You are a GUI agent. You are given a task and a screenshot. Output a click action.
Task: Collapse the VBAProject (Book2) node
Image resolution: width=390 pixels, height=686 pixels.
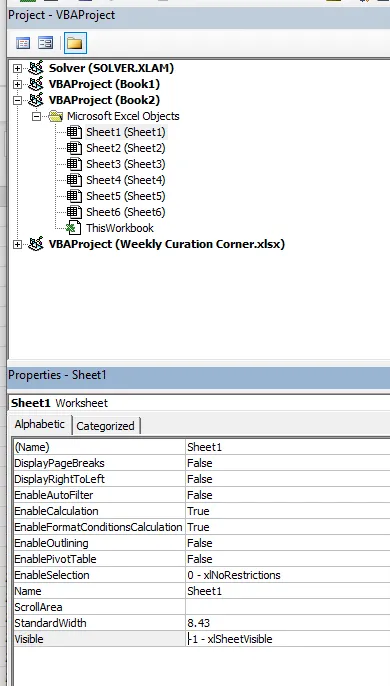click(17, 100)
